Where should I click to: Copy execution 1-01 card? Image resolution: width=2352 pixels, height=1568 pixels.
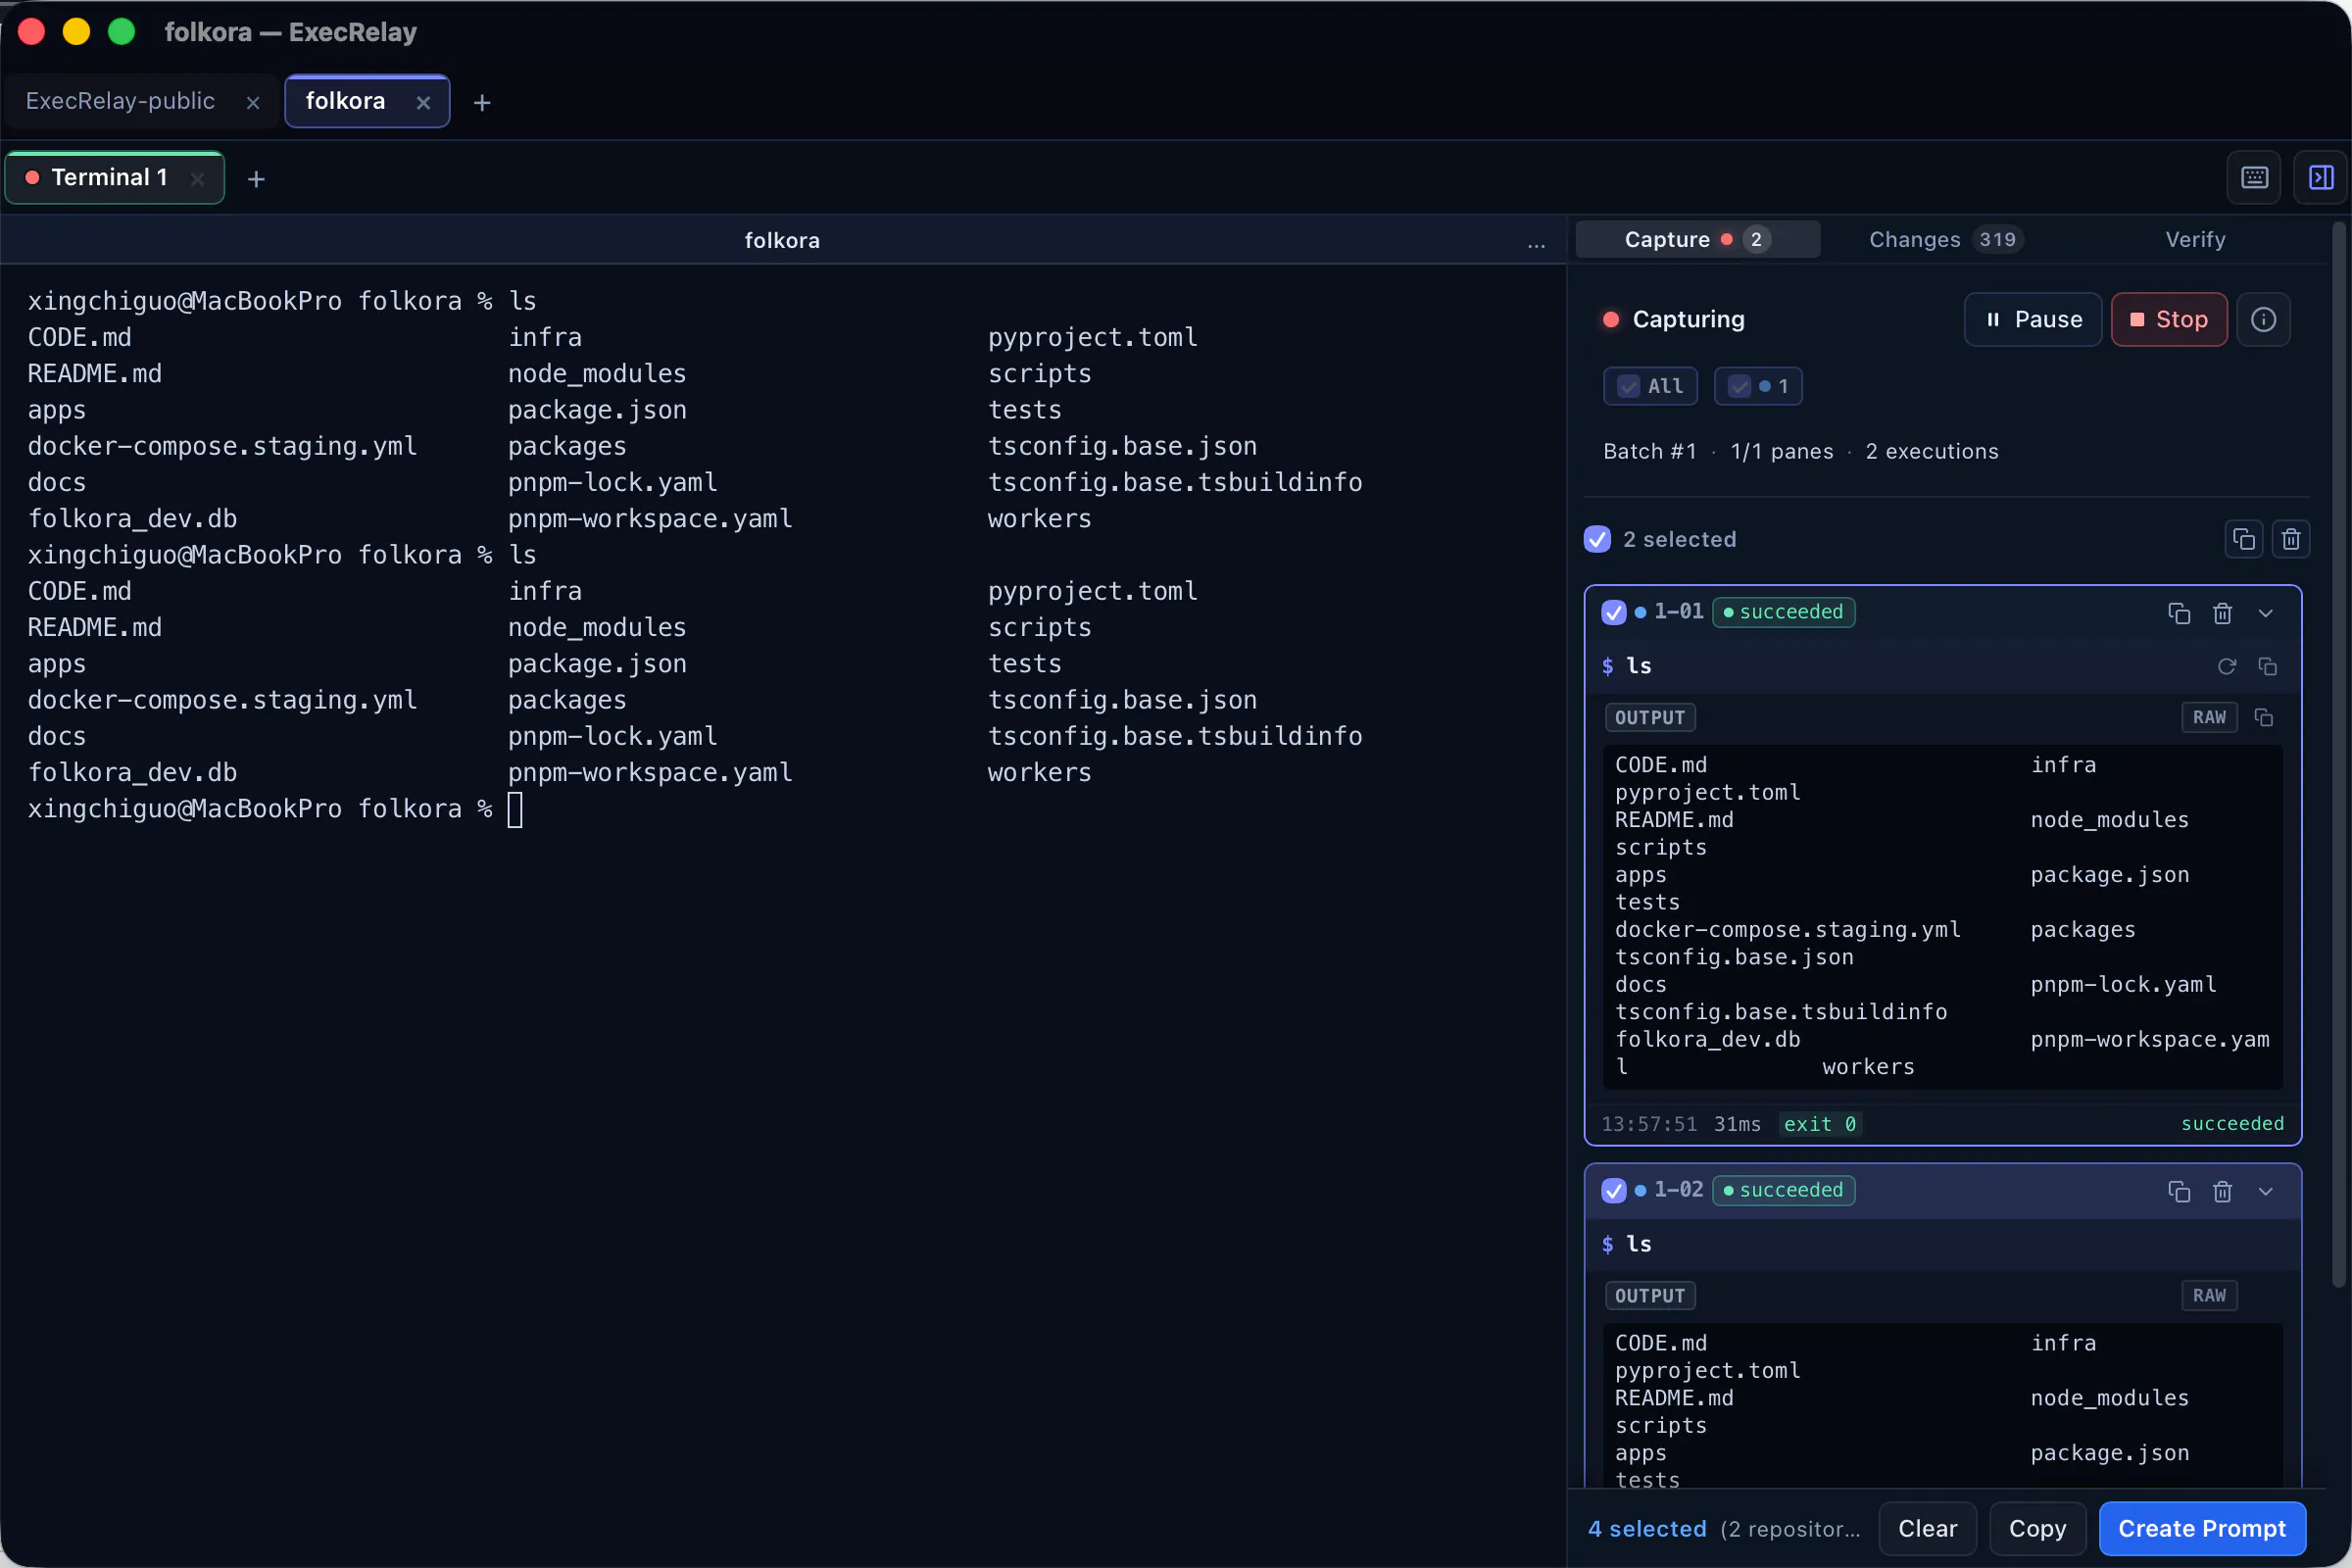pos(2178,613)
